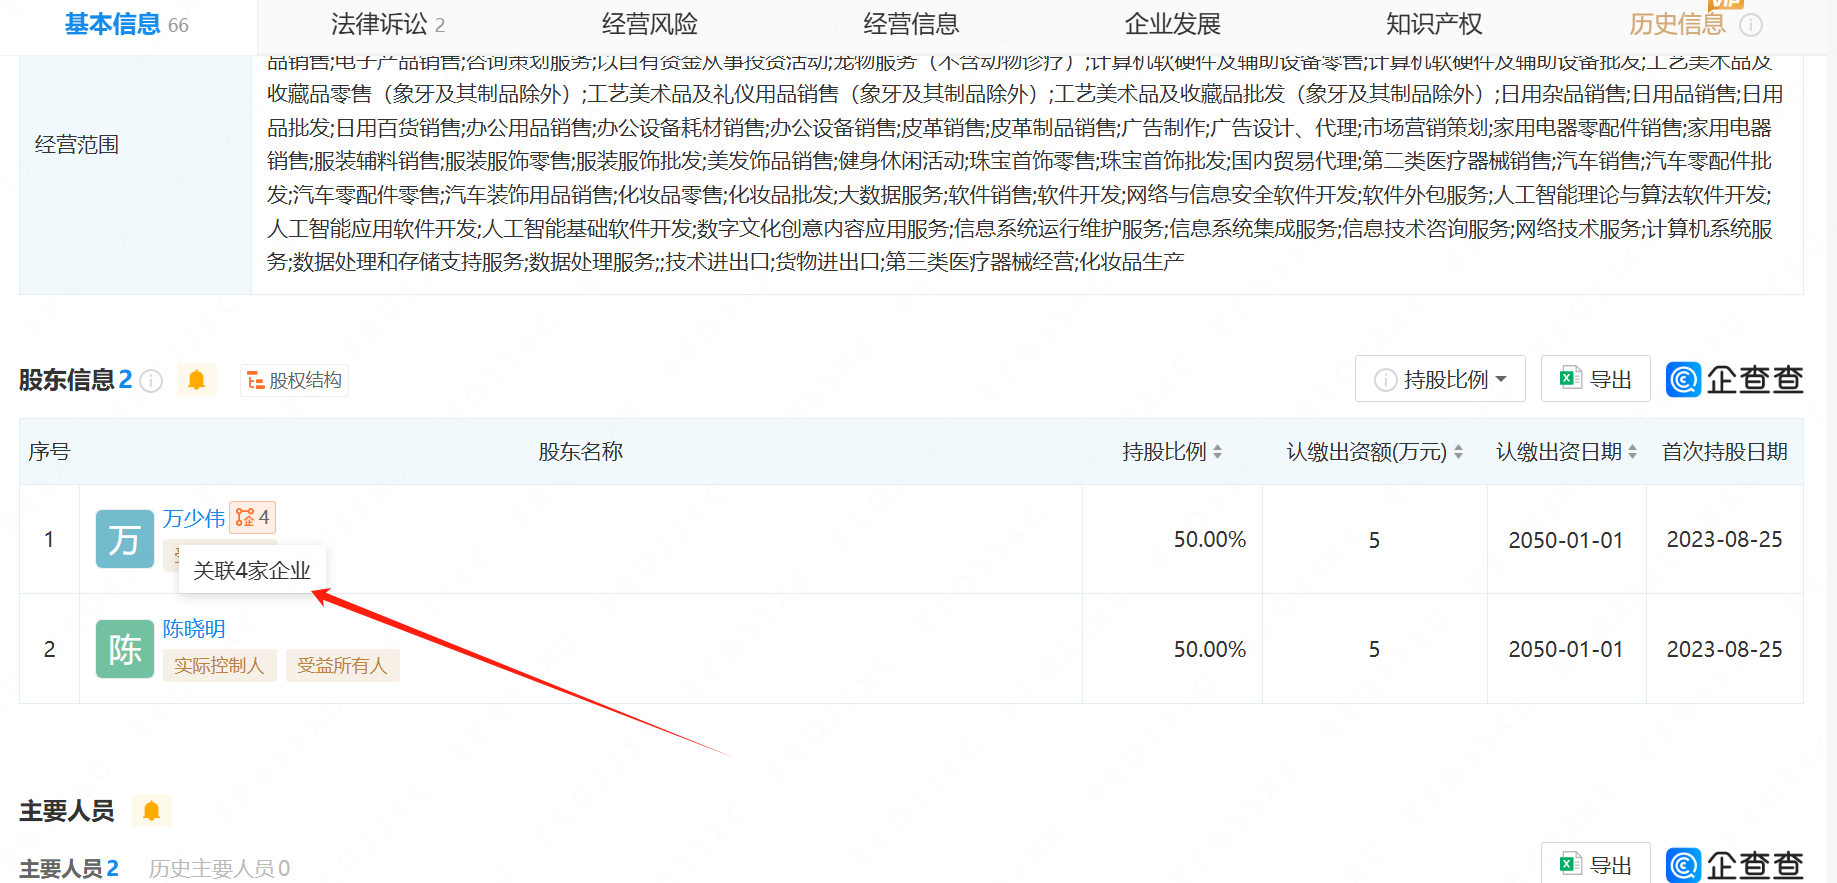Click 50.00% in 陈晓明 row

tap(1210, 650)
